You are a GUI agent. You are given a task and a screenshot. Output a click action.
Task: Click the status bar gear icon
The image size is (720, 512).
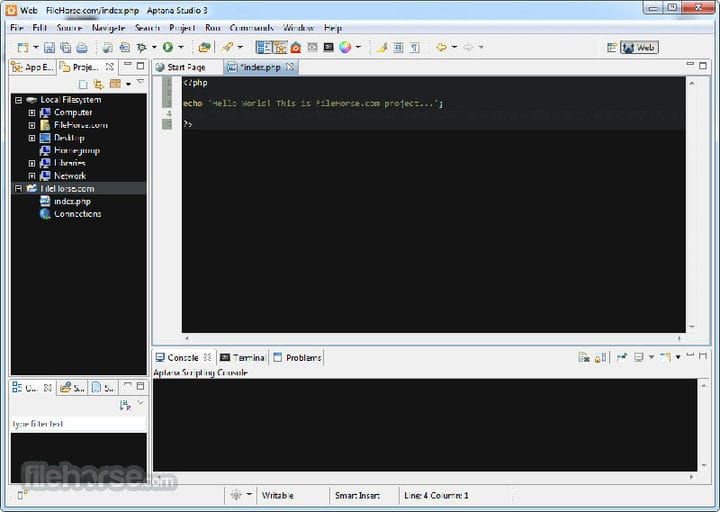[236, 495]
